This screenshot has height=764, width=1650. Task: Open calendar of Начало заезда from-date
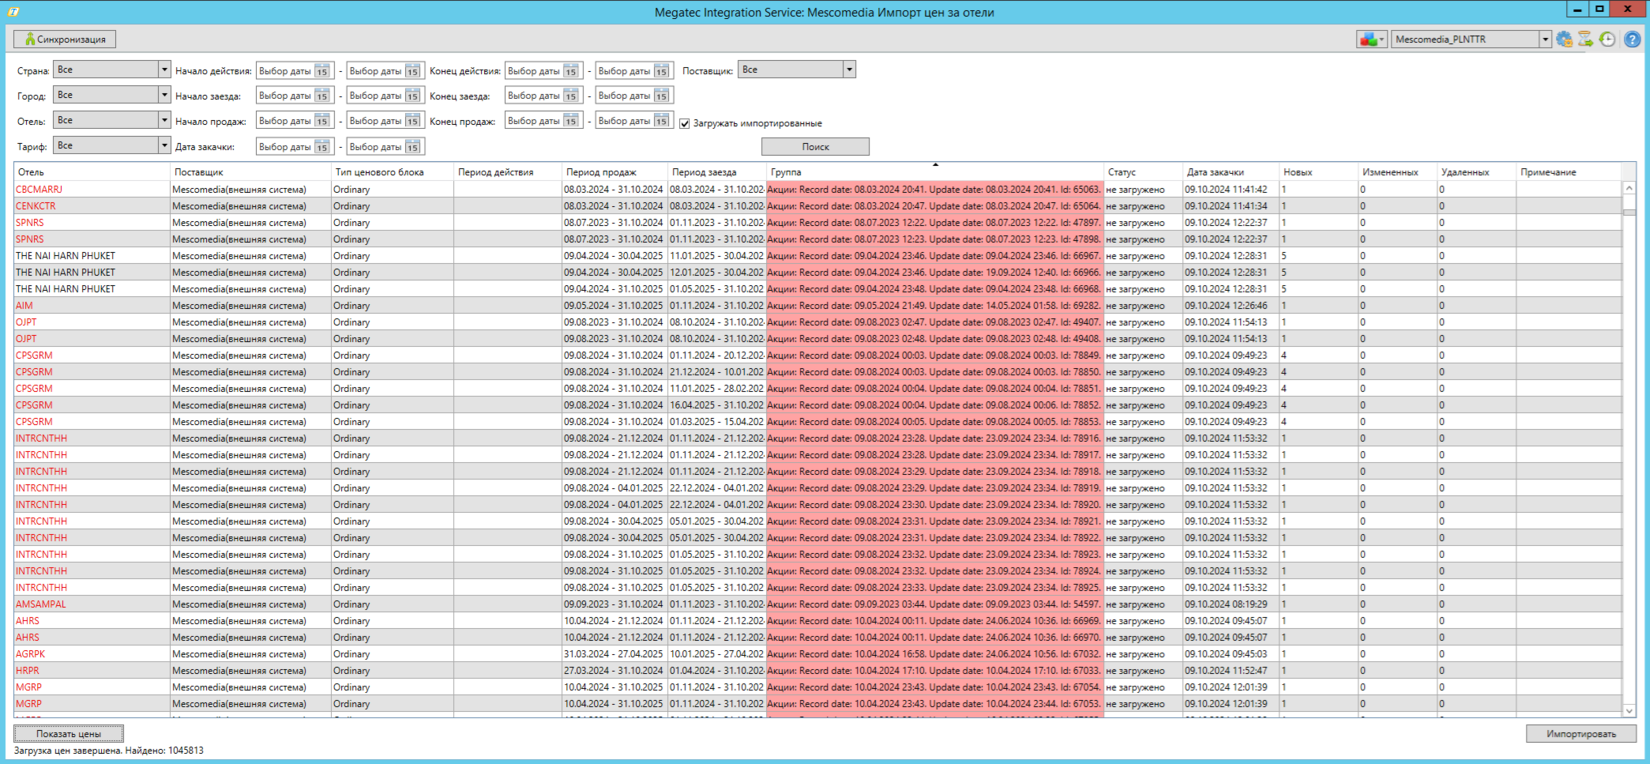[322, 96]
